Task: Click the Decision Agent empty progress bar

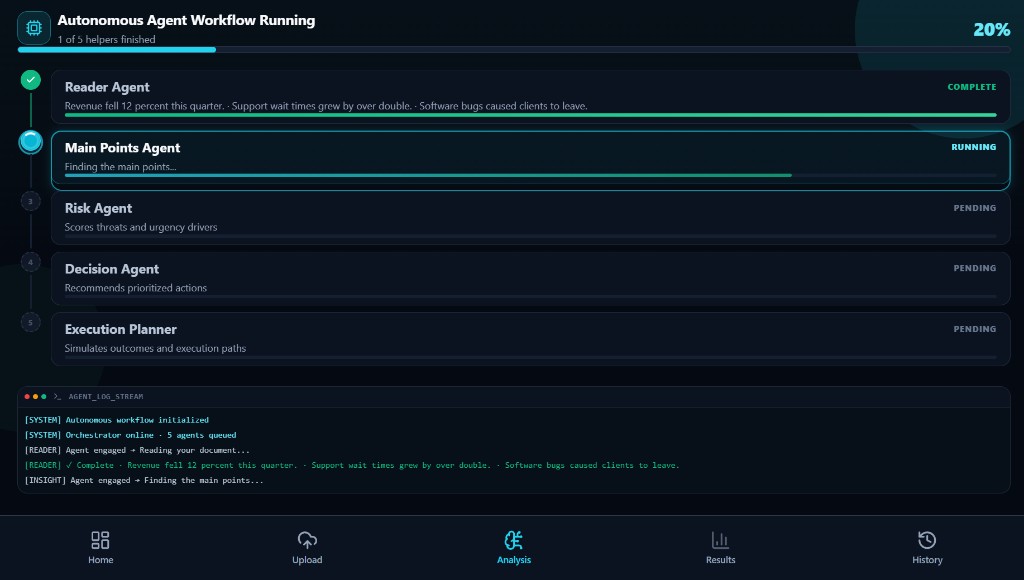Action: click(x=530, y=297)
